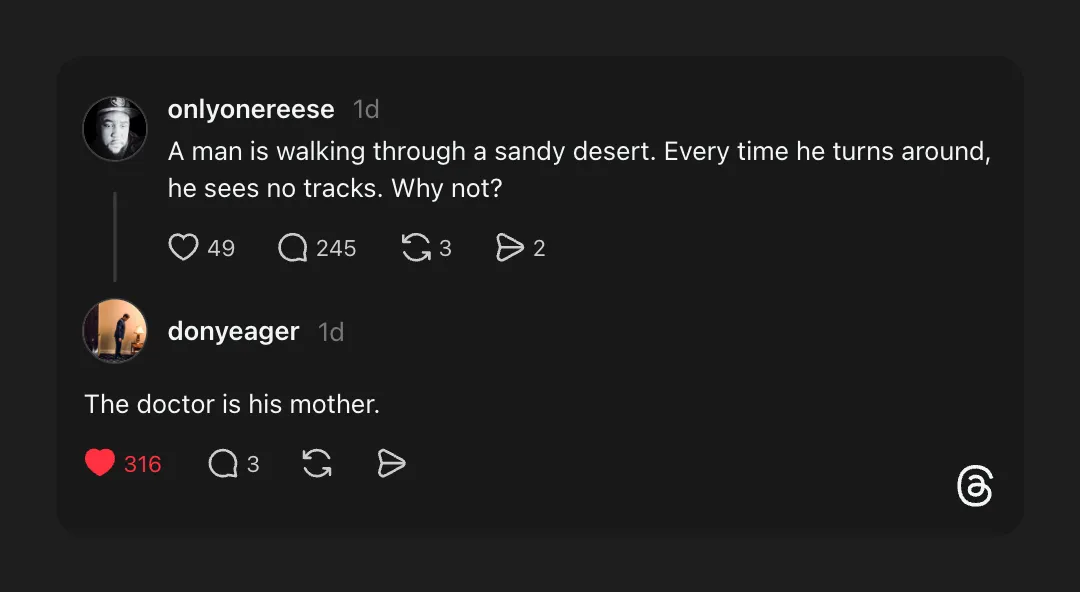The image size is (1080, 592).
Task: Click donyeager's avatar photo
Action: 115,331
